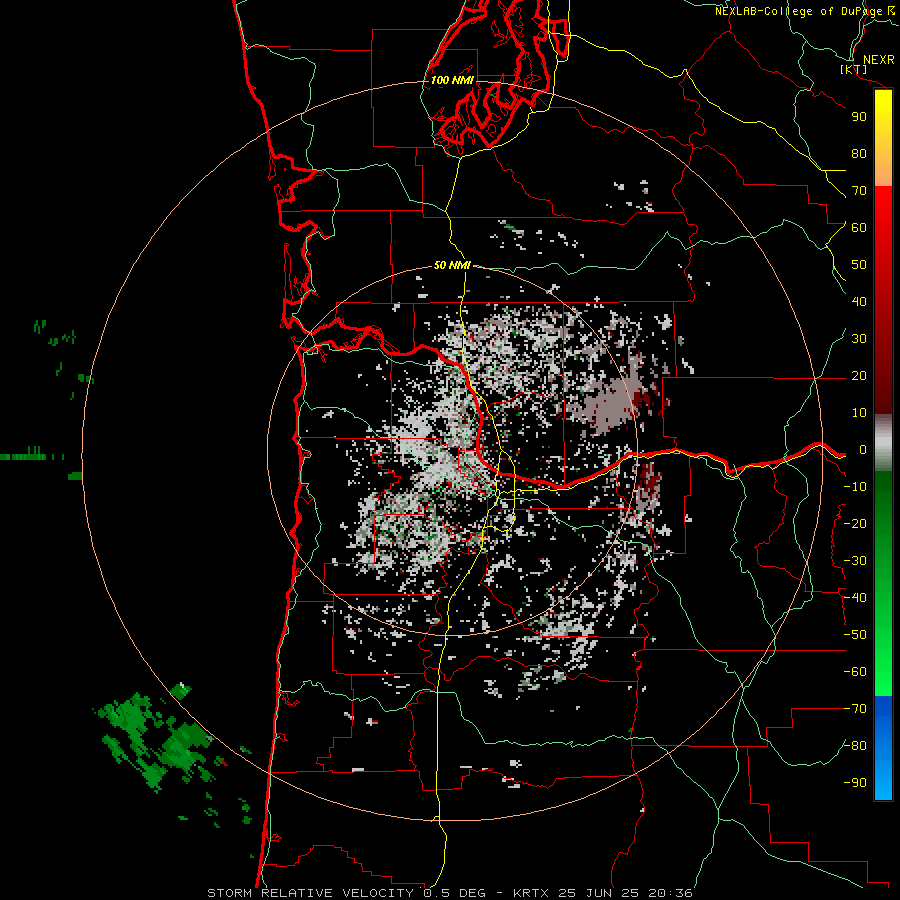
Task: Click the 0.5 DEG elevation text
Action: (x=454, y=893)
